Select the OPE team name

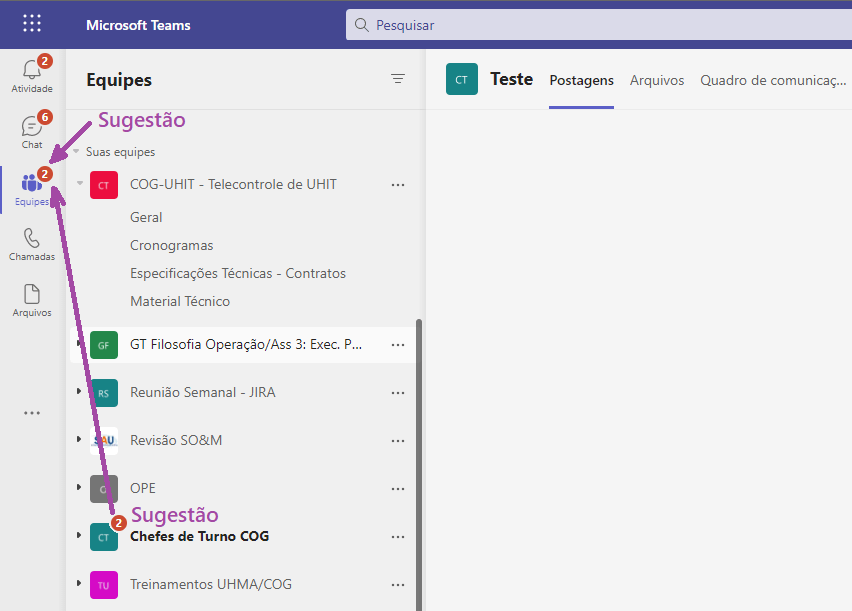click(143, 488)
